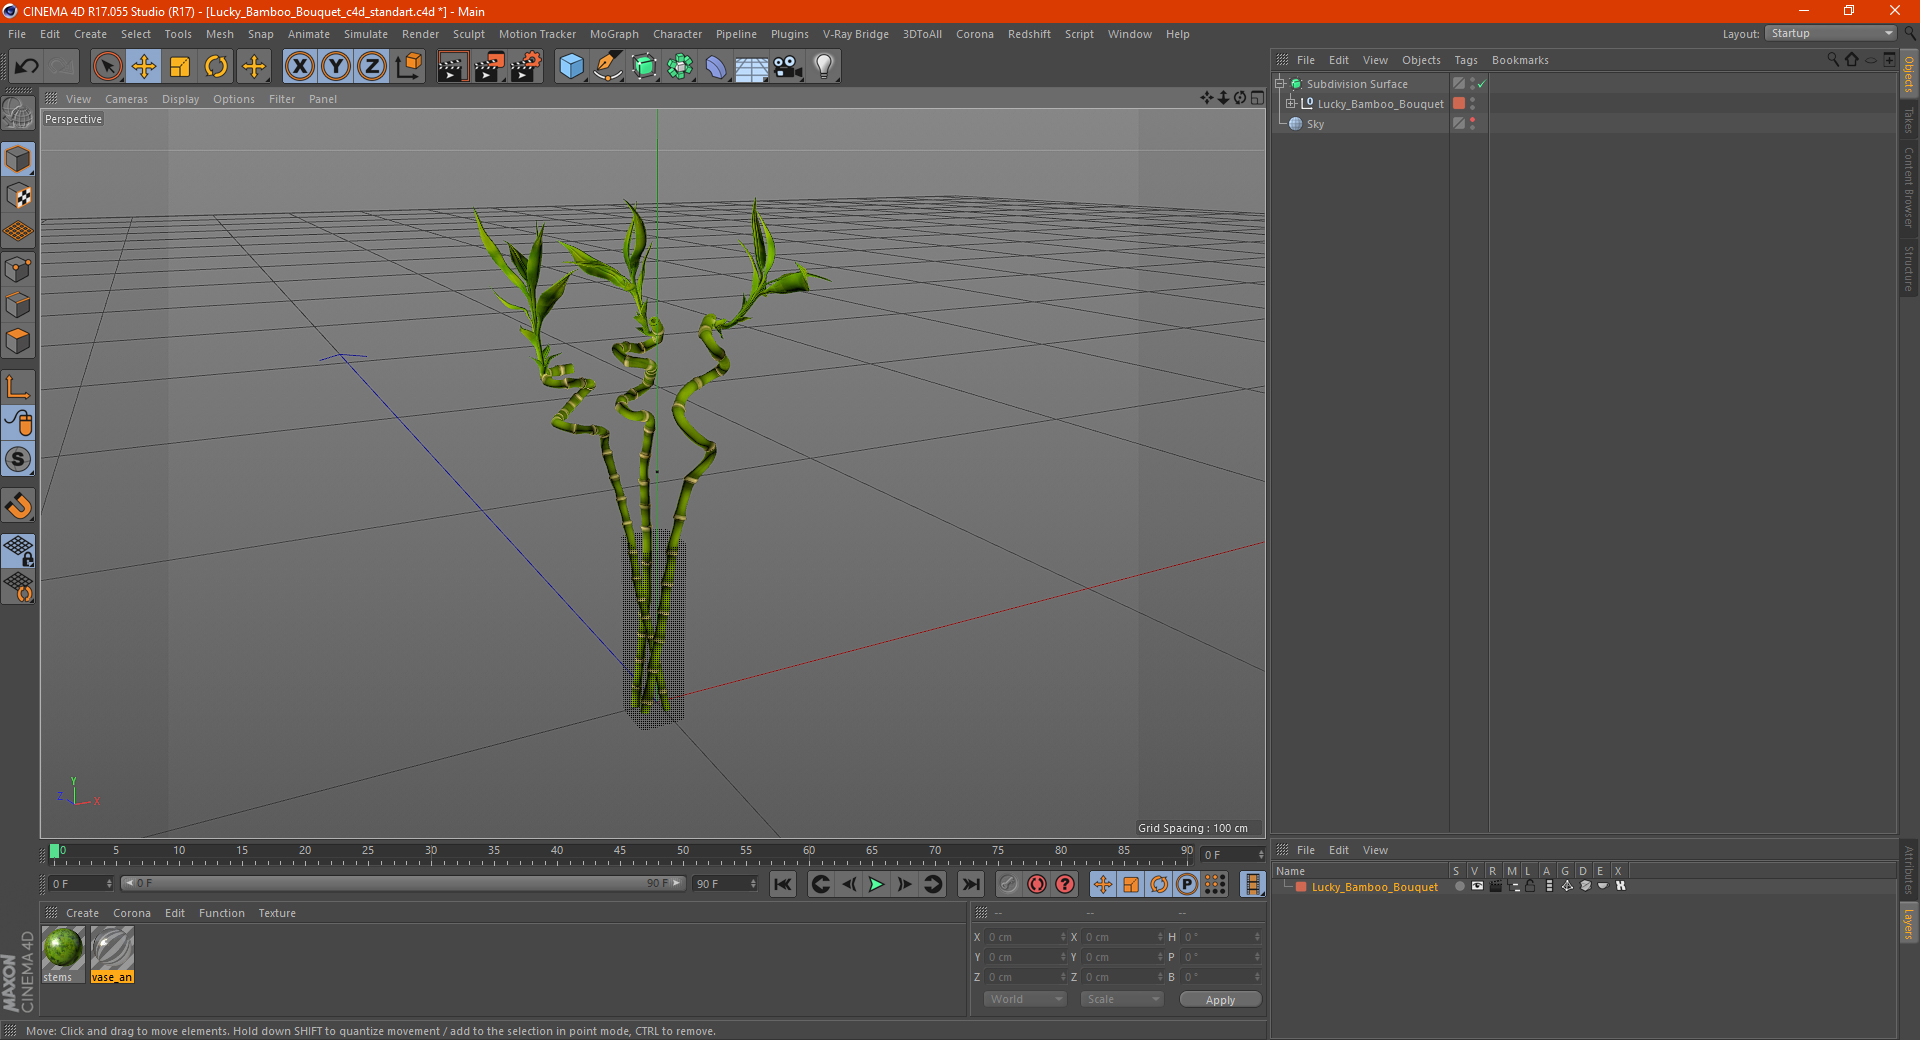Image resolution: width=1920 pixels, height=1040 pixels.
Task: Select the vase_an material thumbnail
Action: pyautogui.click(x=112, y=954)
